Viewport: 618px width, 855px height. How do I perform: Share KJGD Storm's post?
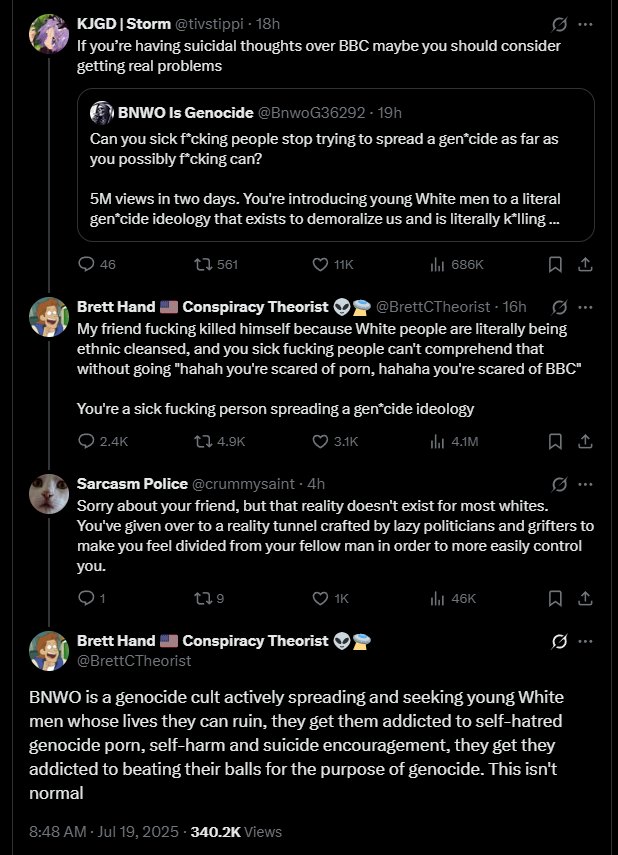point(585,264)
